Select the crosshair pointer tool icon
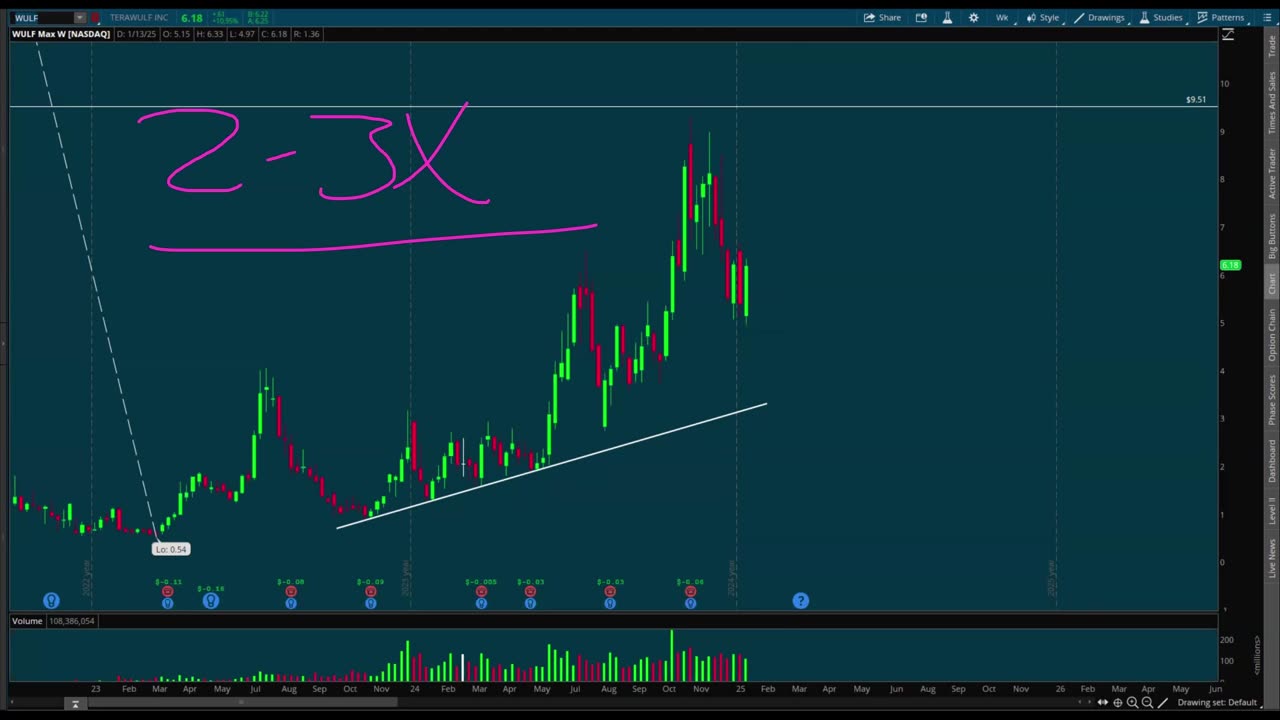 click(x=1117, y=702)
